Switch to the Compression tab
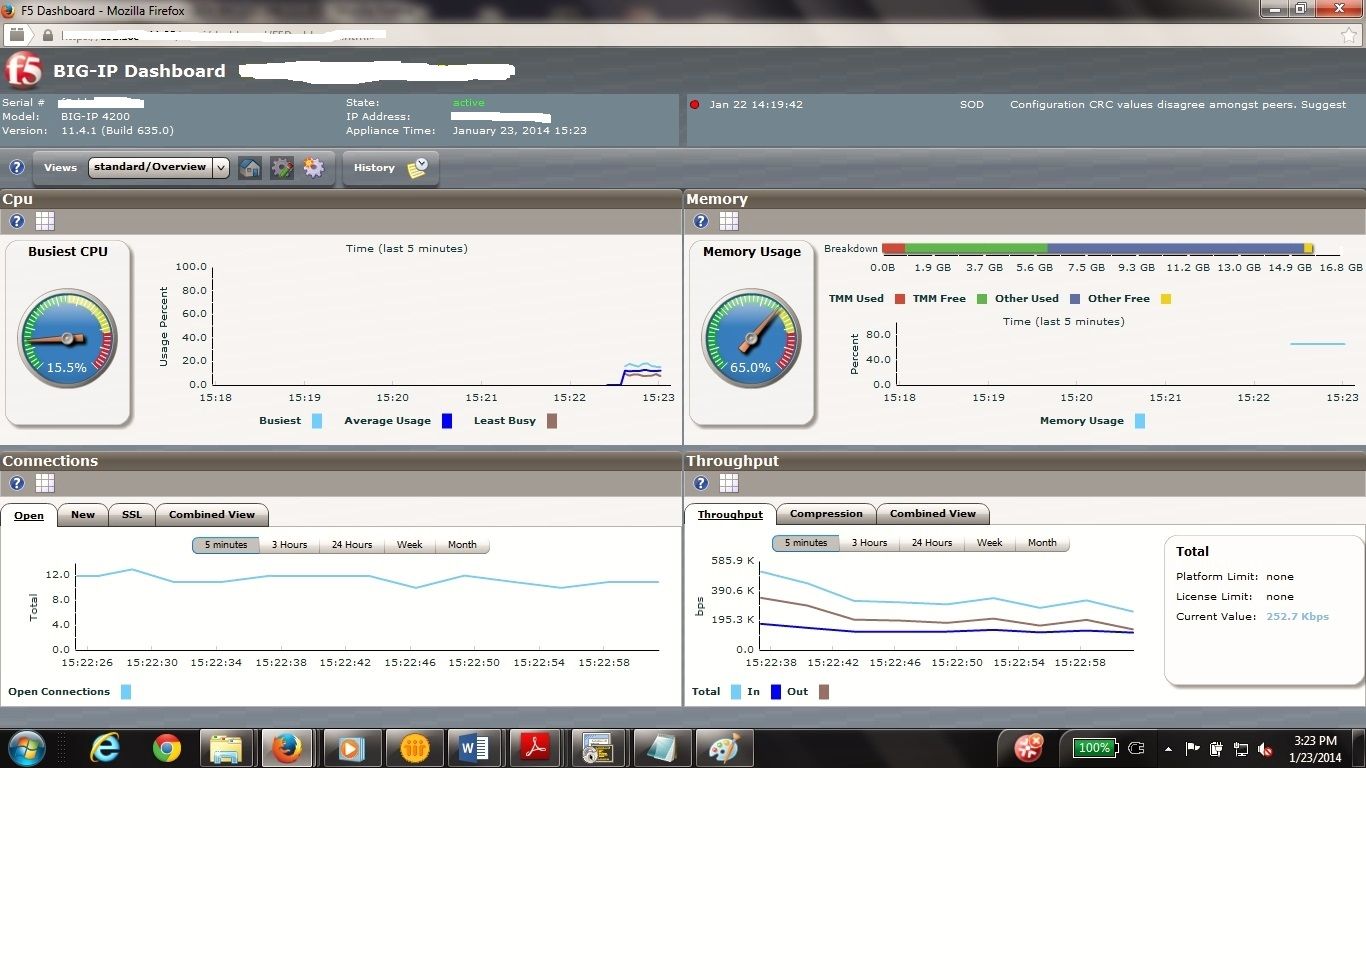 [x=826, y=514]
